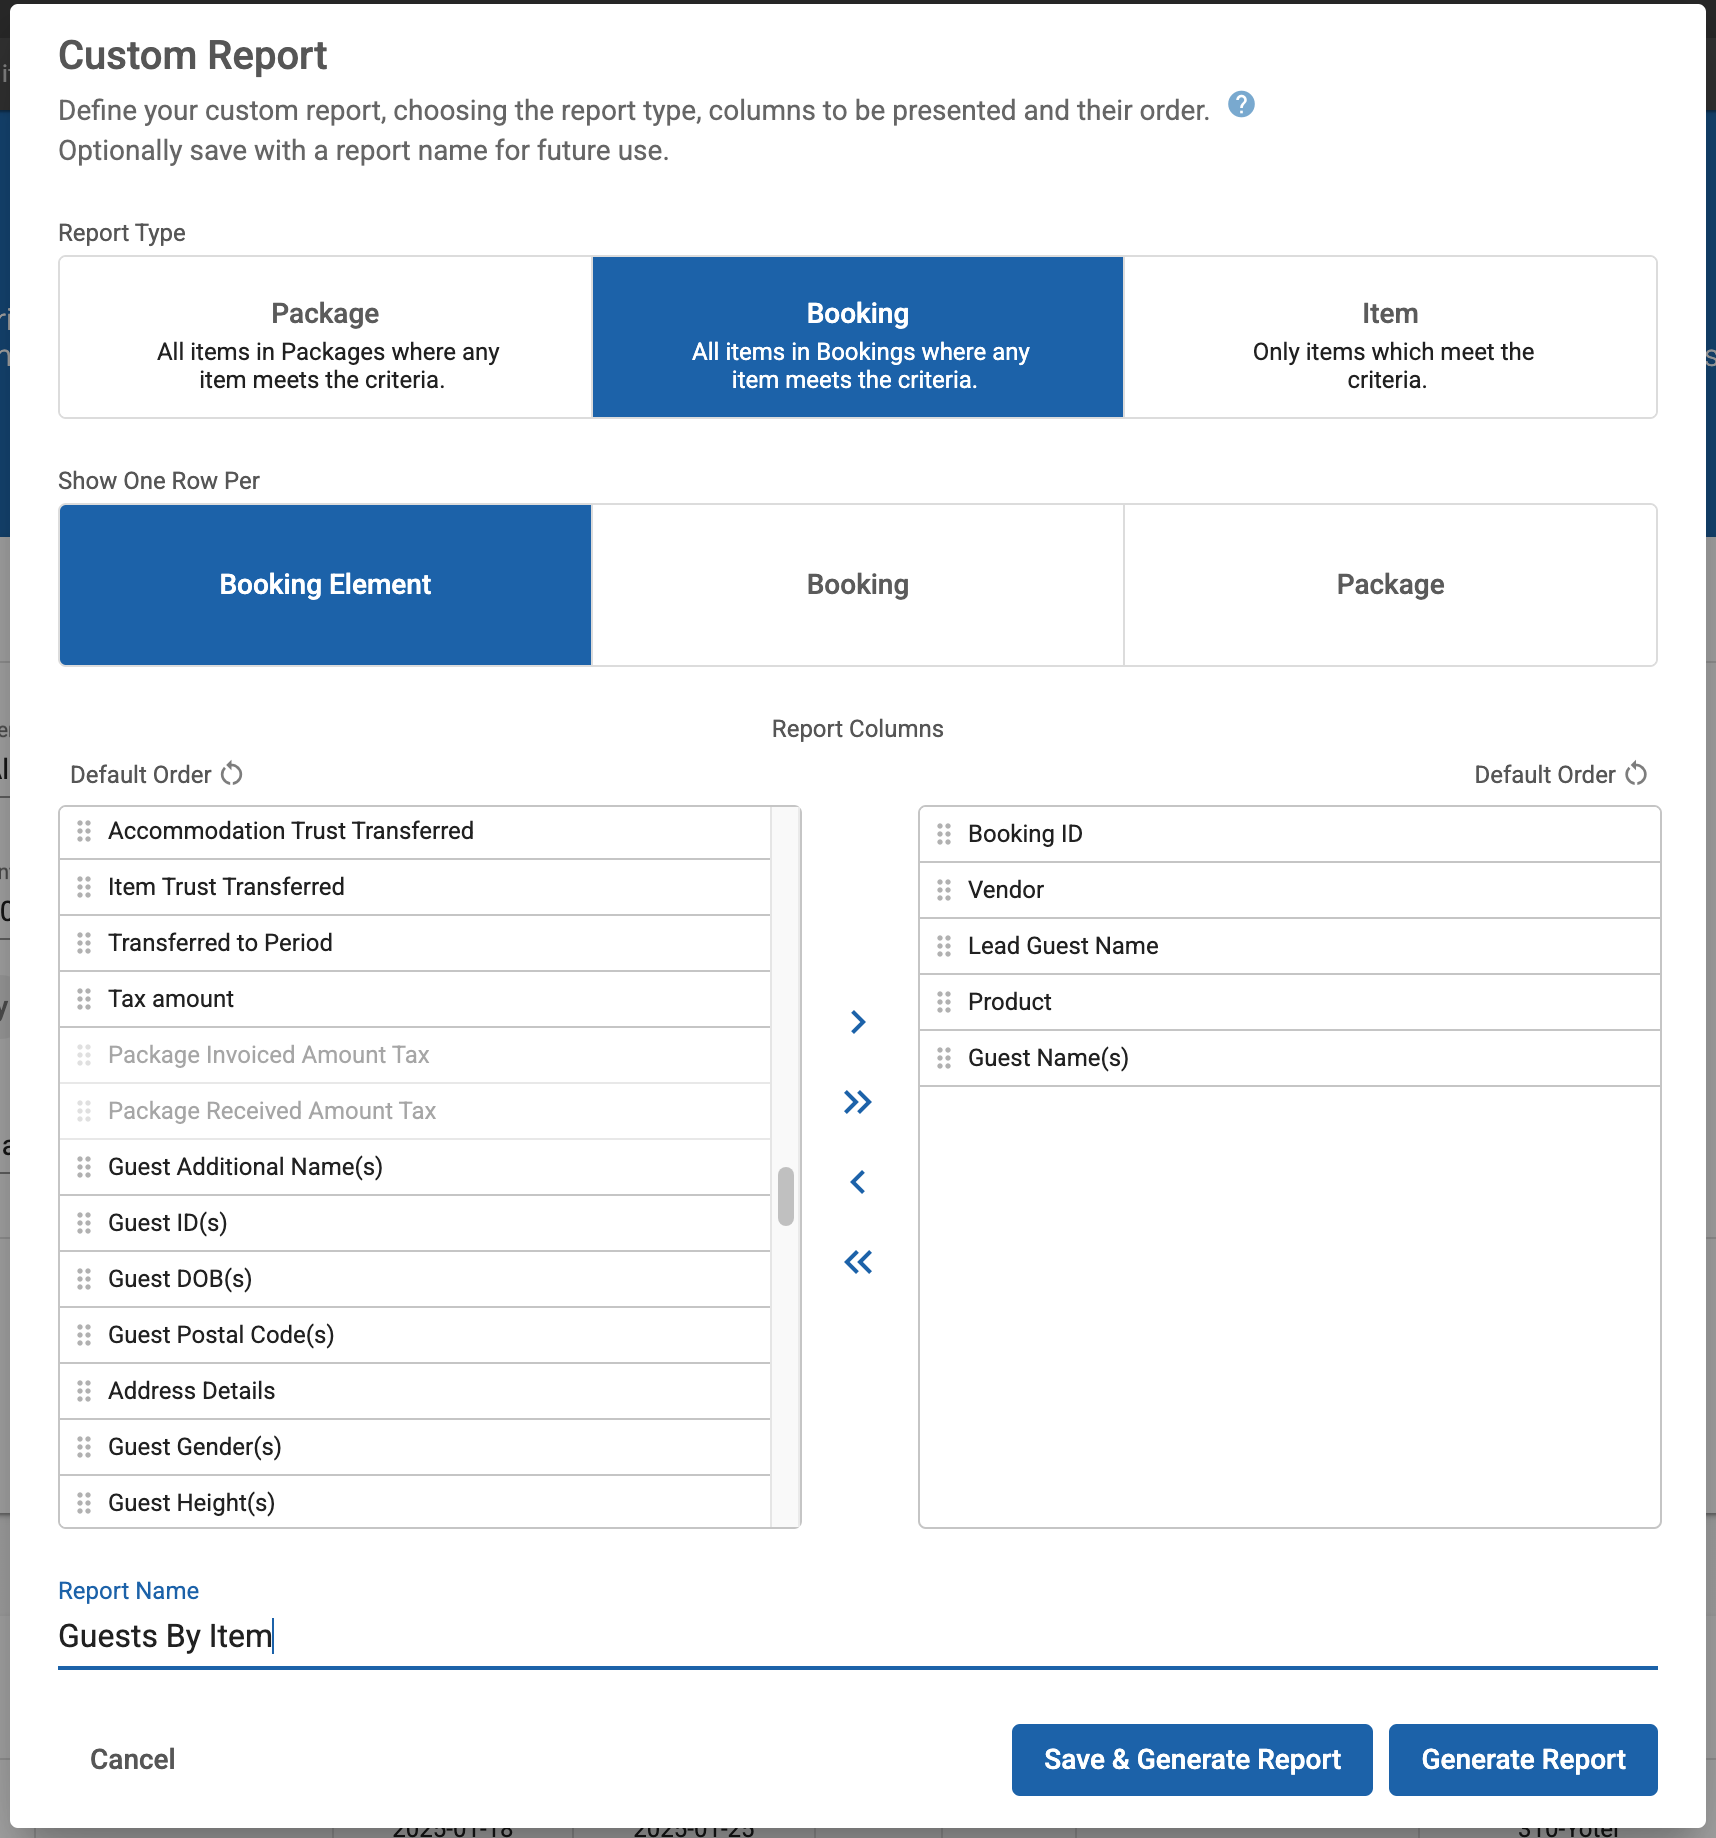Click double right arrow to add all columns
Image resolution: width=1716 pixels, height=1838 pixels.
click(x=857, y=1102)
